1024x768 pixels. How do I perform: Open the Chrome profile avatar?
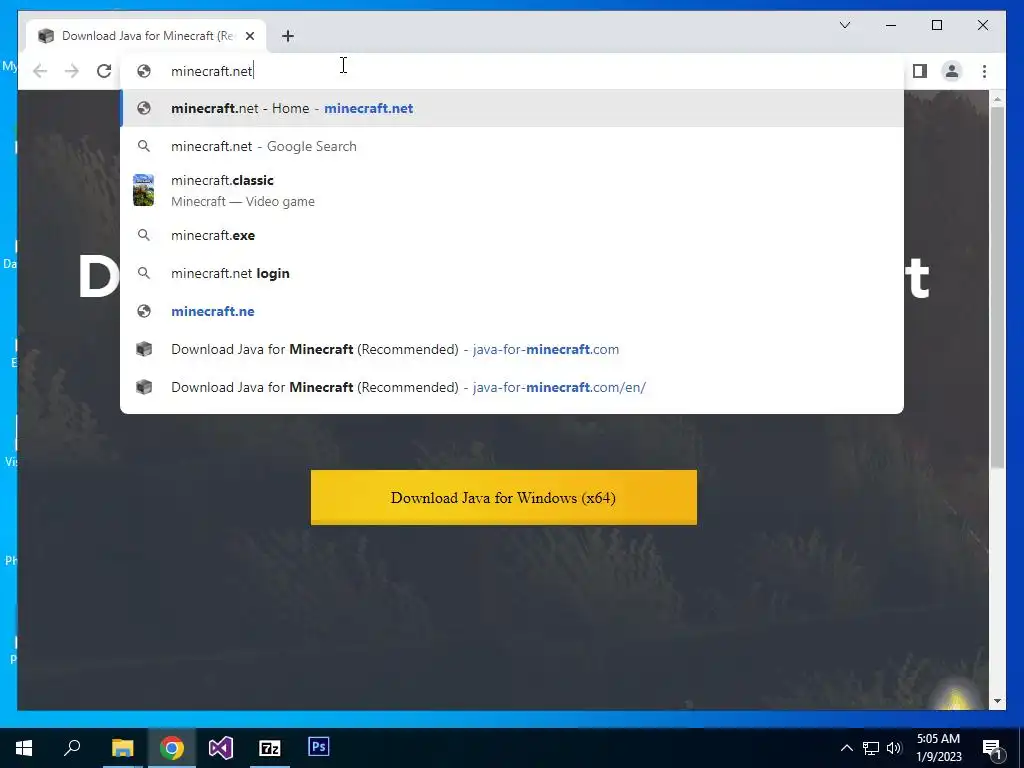[x=952, y=71]
